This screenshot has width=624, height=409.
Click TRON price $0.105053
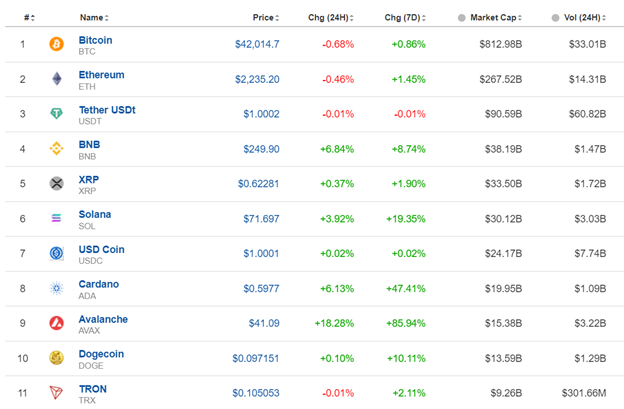[x=256, y=393]
